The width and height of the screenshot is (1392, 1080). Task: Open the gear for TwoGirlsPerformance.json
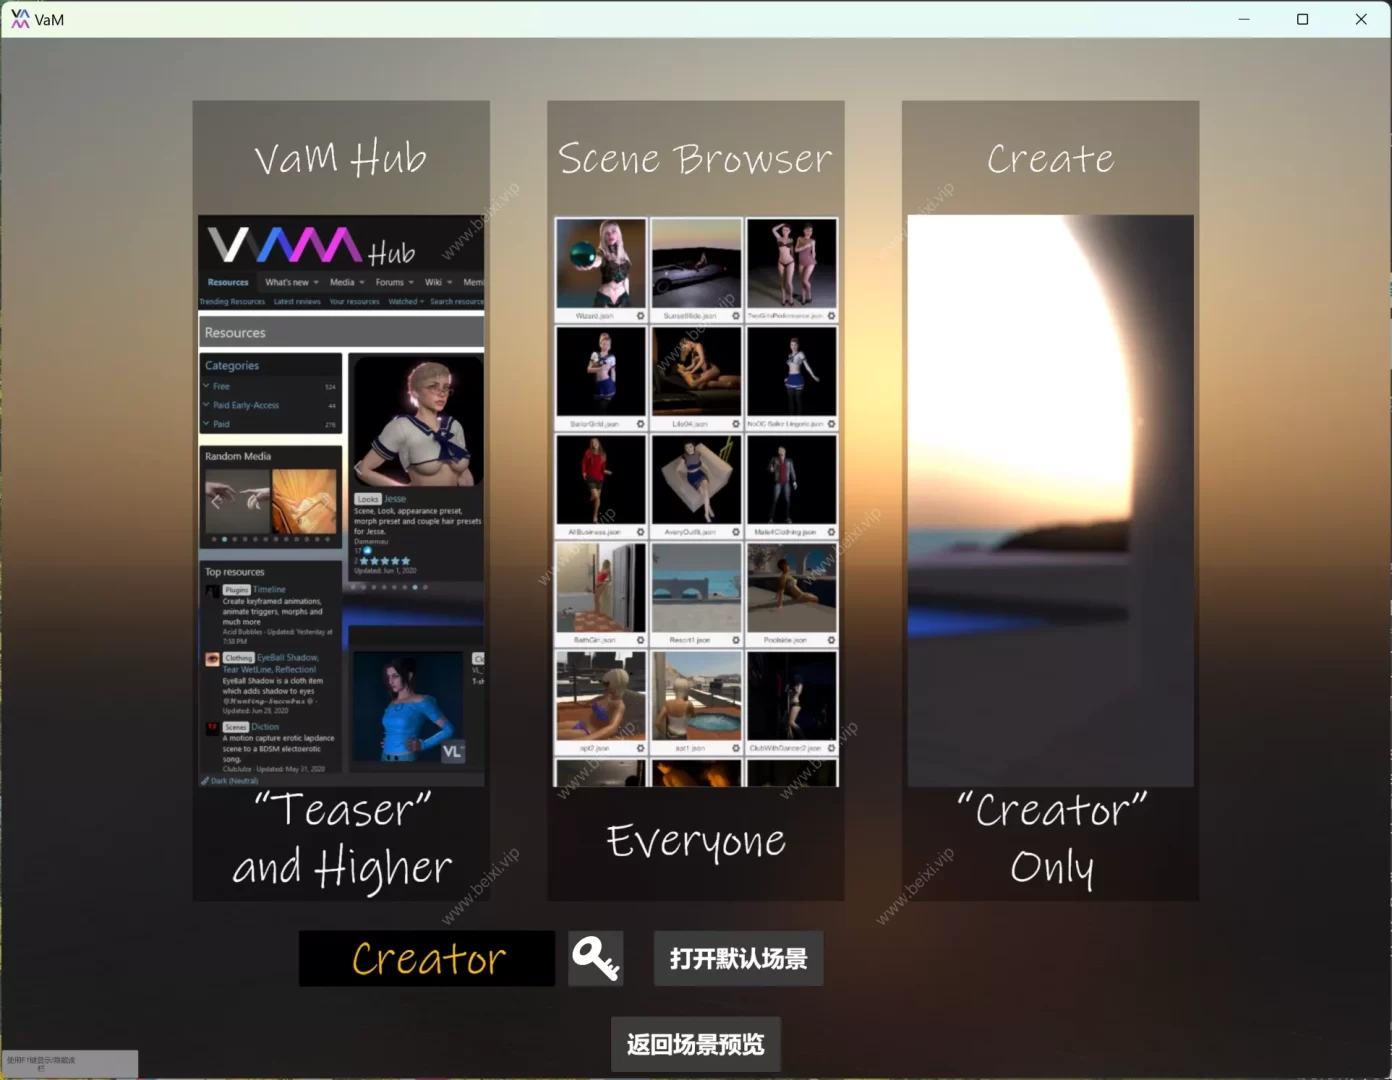pos(831,316)
